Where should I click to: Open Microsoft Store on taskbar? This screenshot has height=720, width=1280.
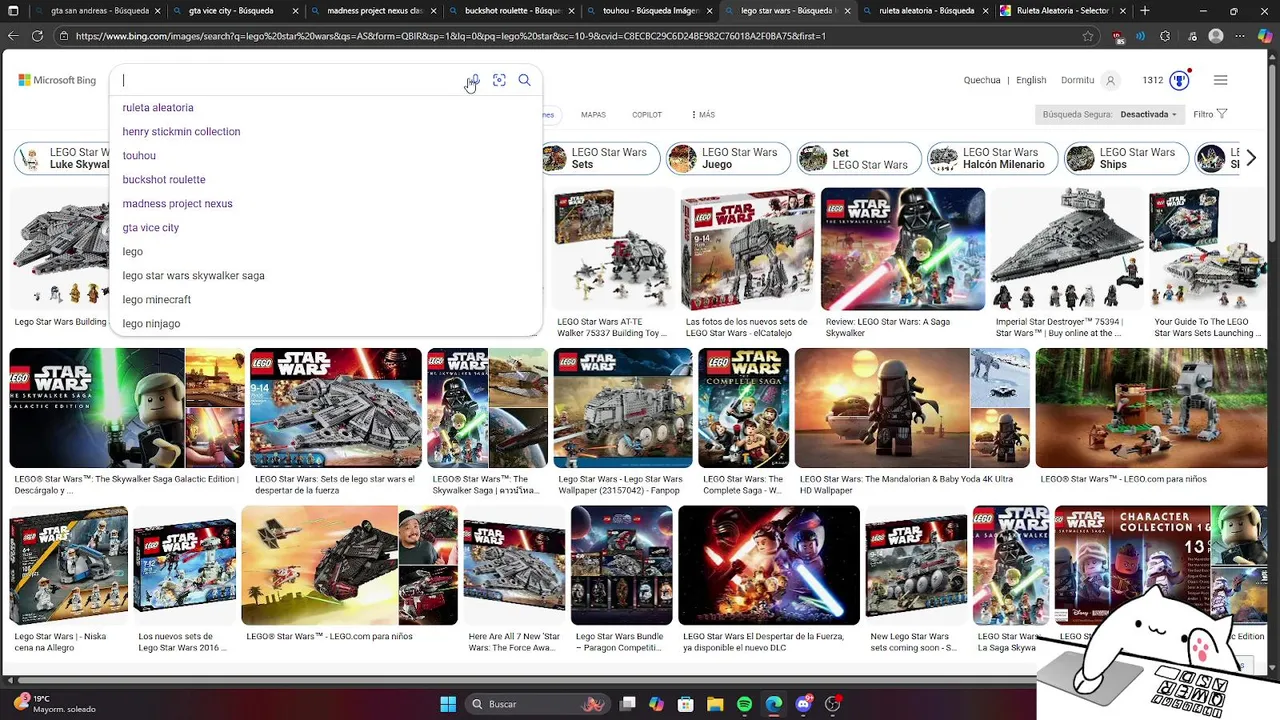coord(686,704)
